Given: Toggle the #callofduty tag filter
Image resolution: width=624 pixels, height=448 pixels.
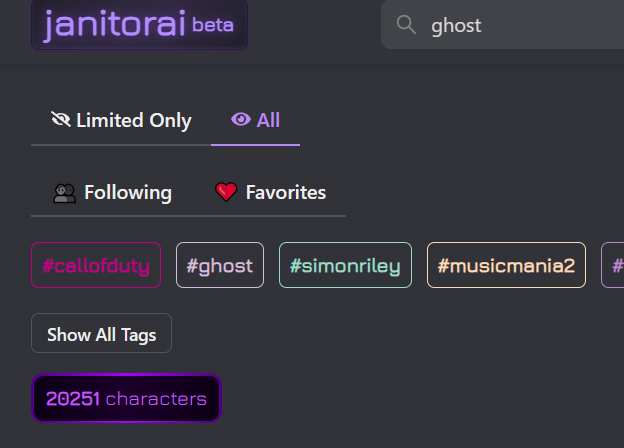Looking at the screenshot, I should coord(96,265).
